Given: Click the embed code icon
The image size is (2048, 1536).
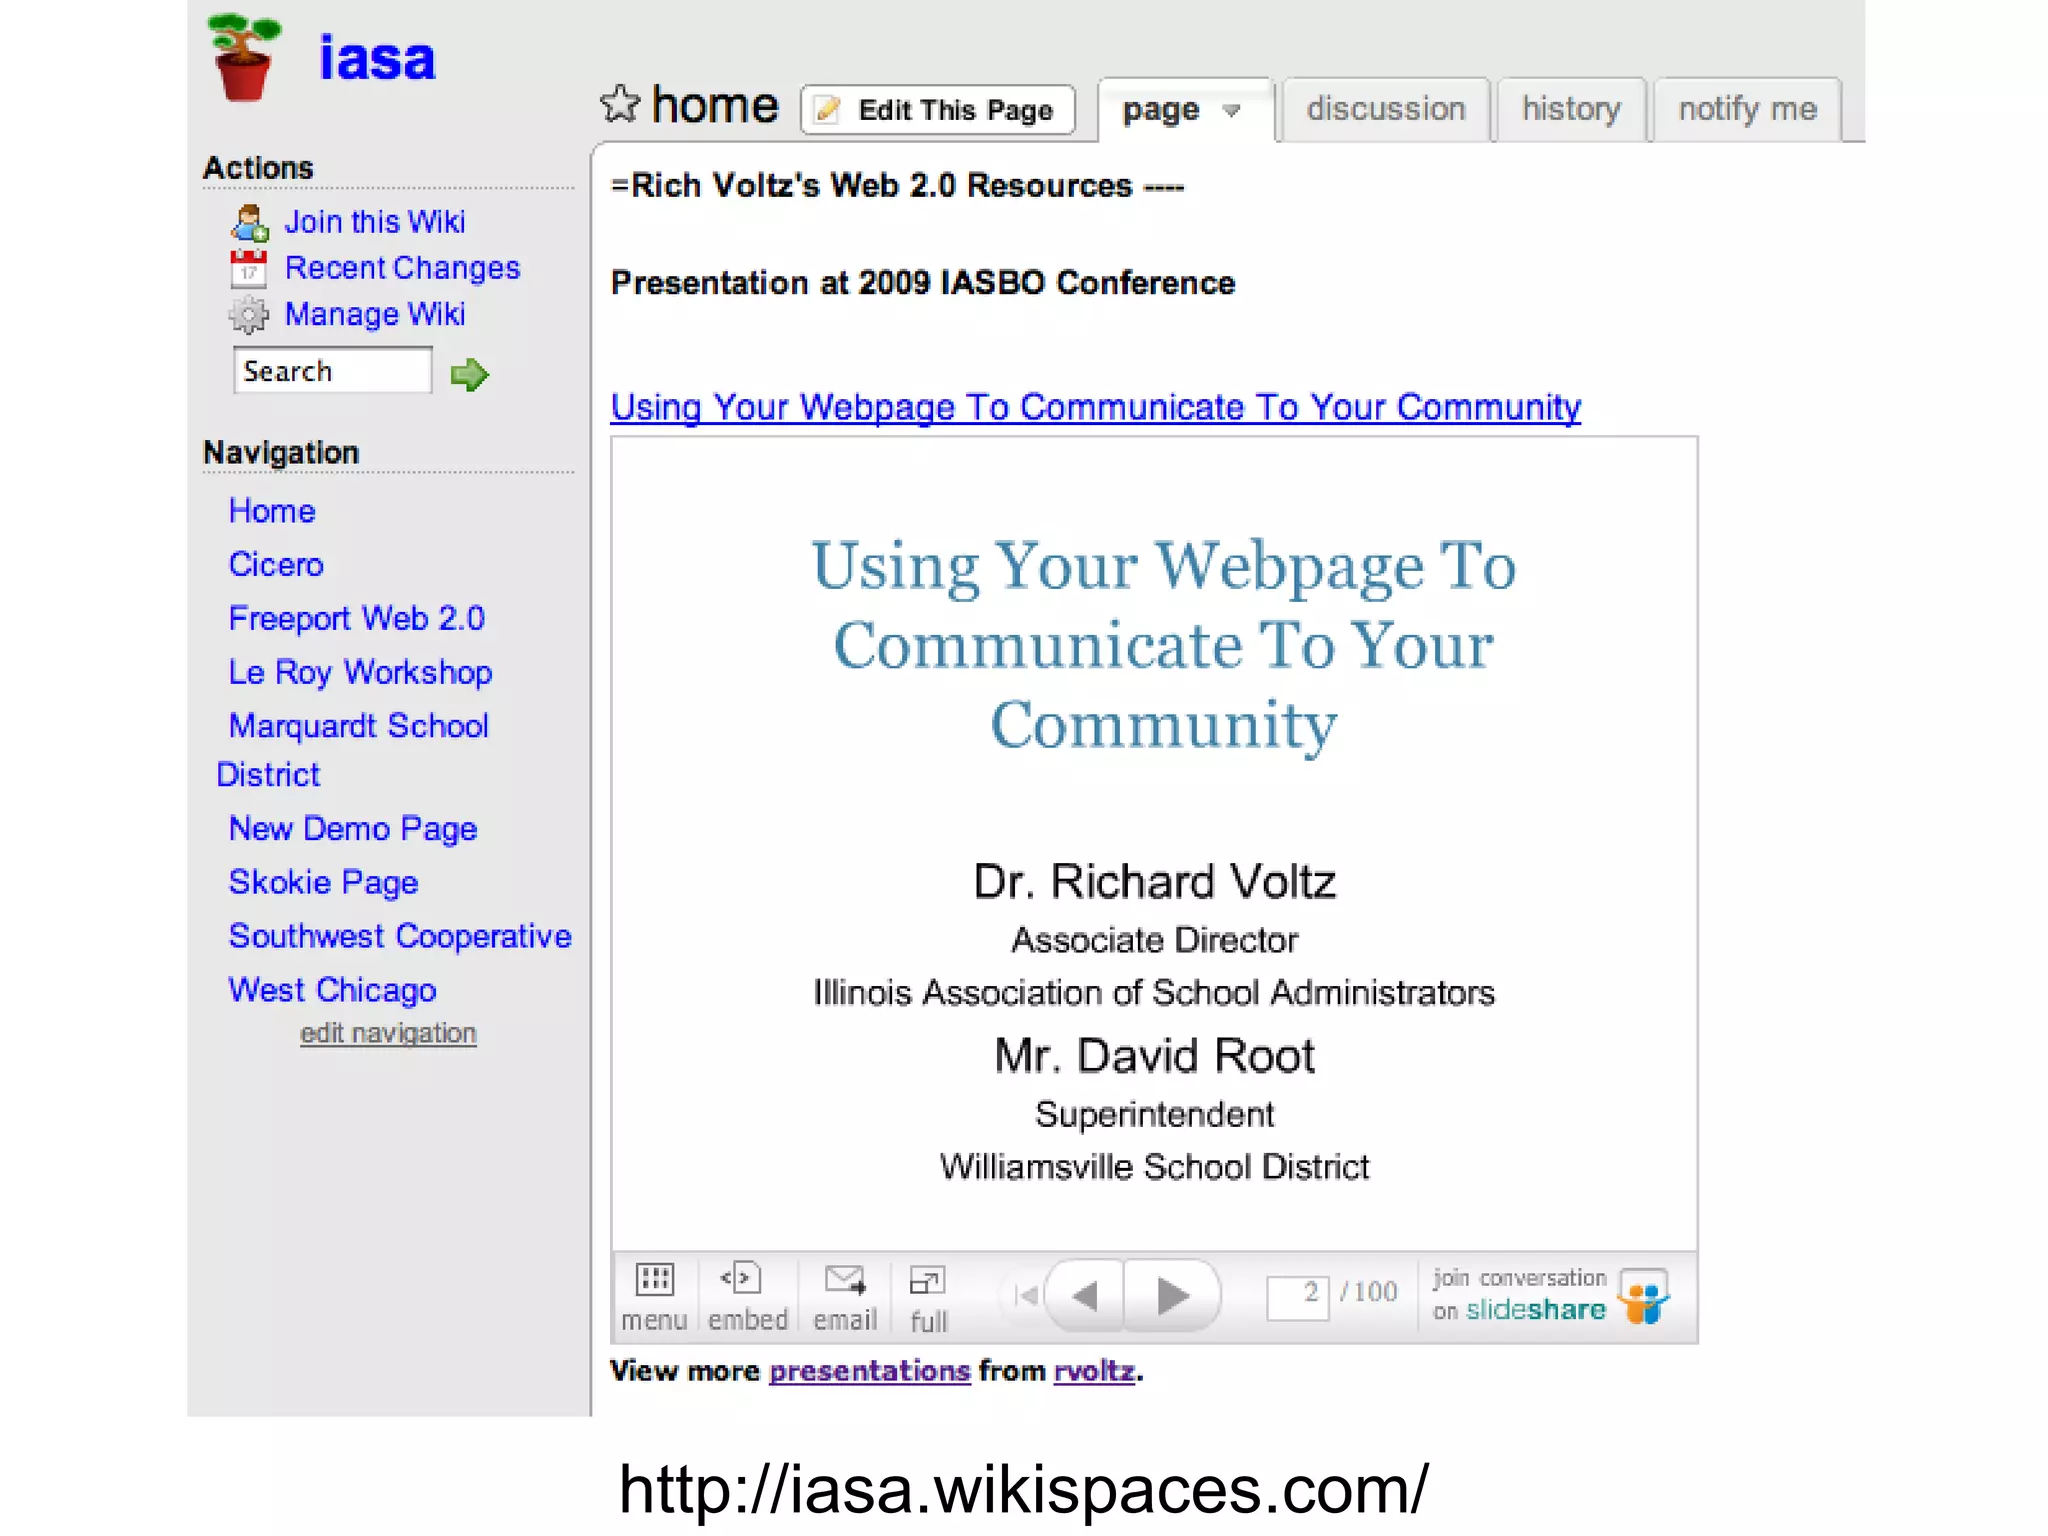Looking at the screenshot, I should click(x=741, y=1278).
